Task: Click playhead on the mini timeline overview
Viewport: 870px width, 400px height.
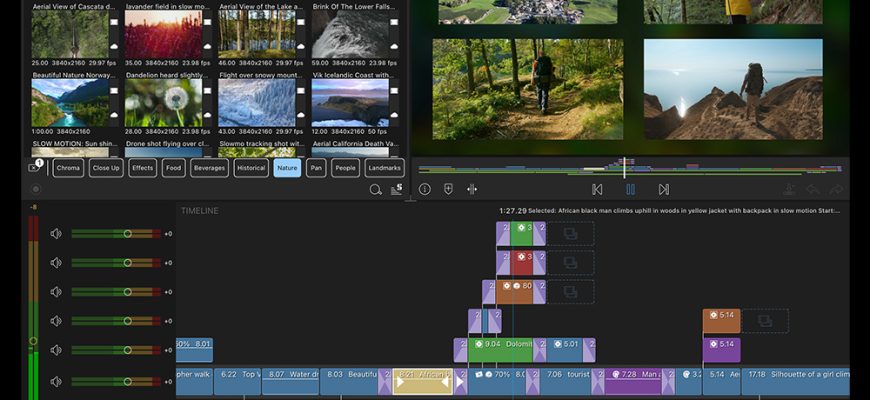Action: 624,168
